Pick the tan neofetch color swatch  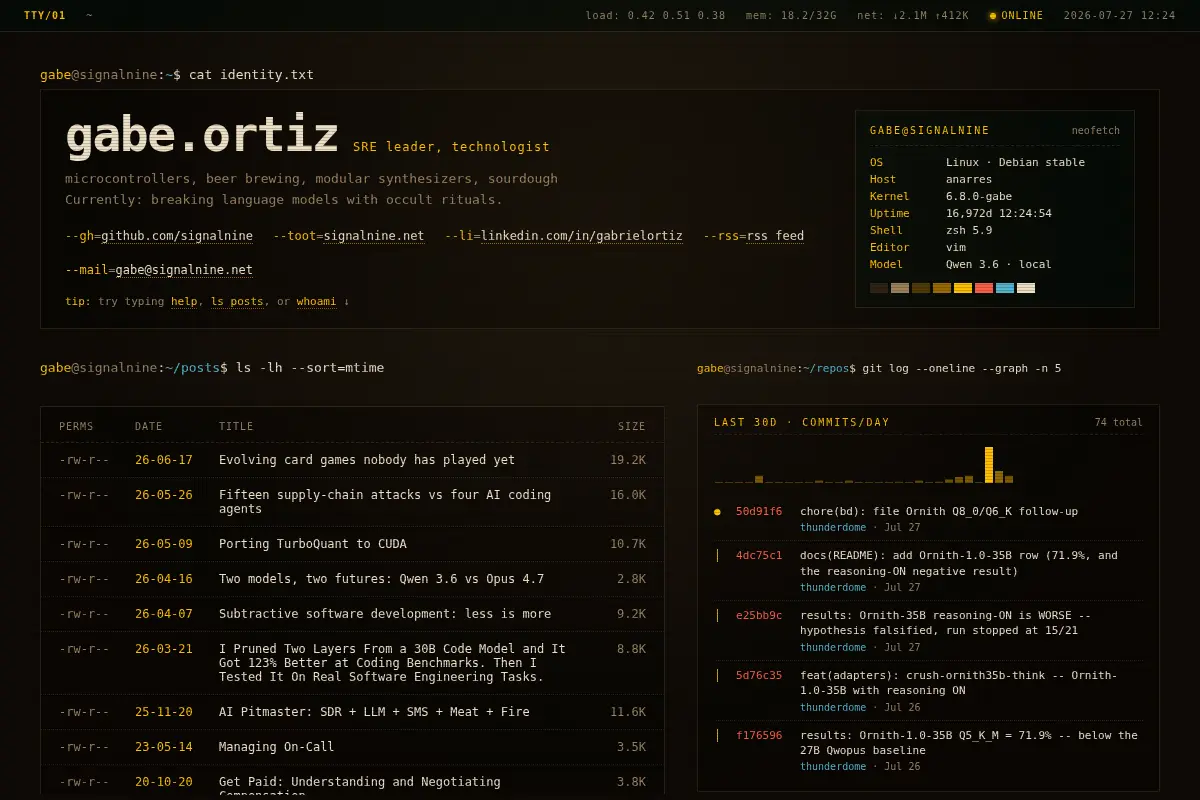(900, 288)
